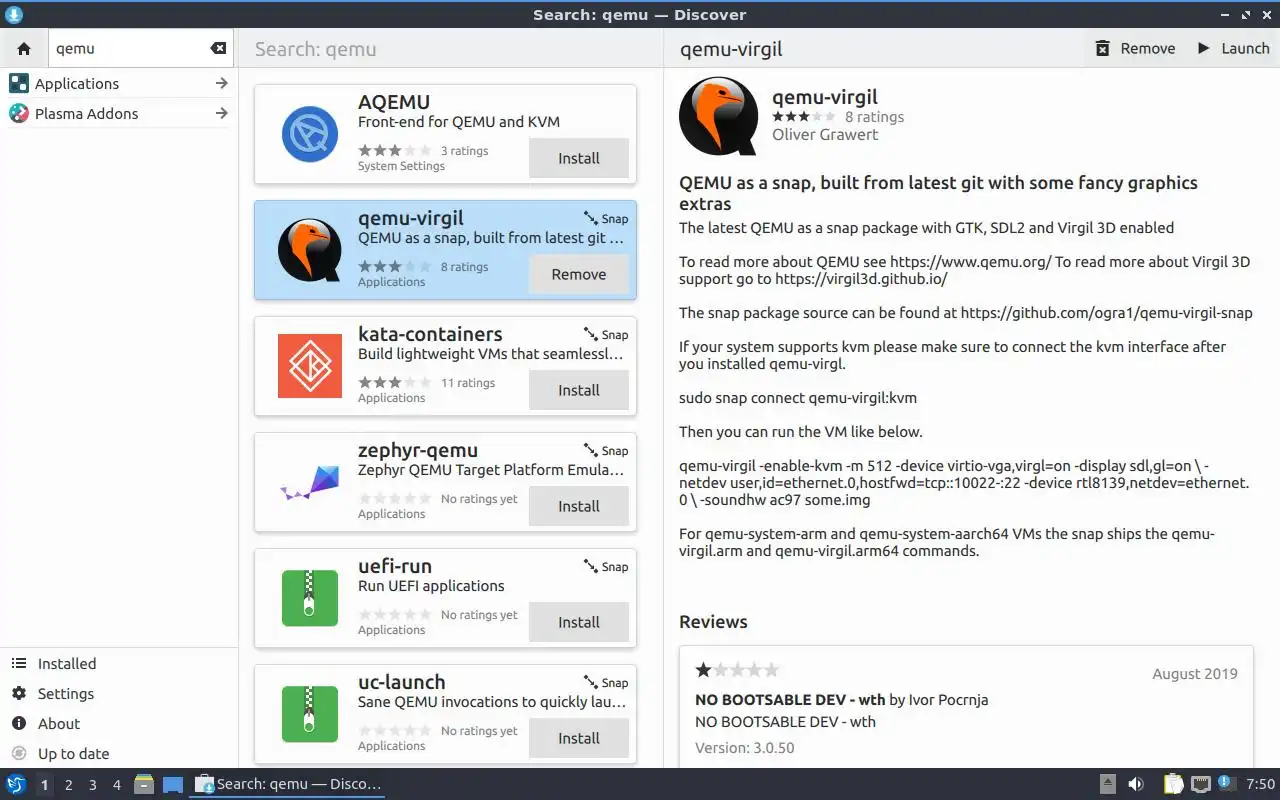Switch to virtual desktop 3

point(92,784)
